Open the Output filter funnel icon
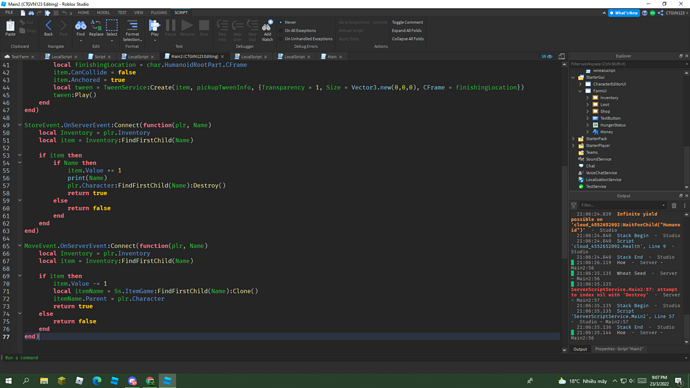Screen dimensions: 690x388 pos(573,205)
